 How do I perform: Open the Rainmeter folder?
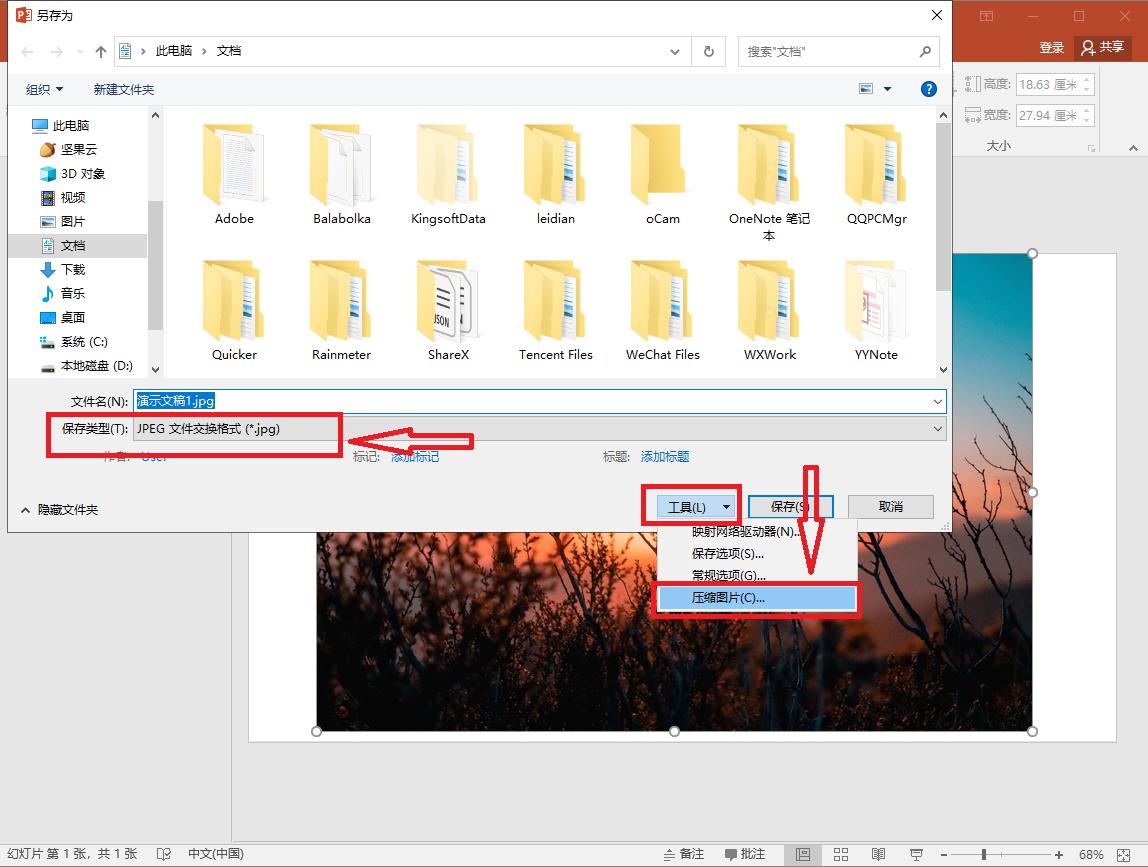point(341,310)
